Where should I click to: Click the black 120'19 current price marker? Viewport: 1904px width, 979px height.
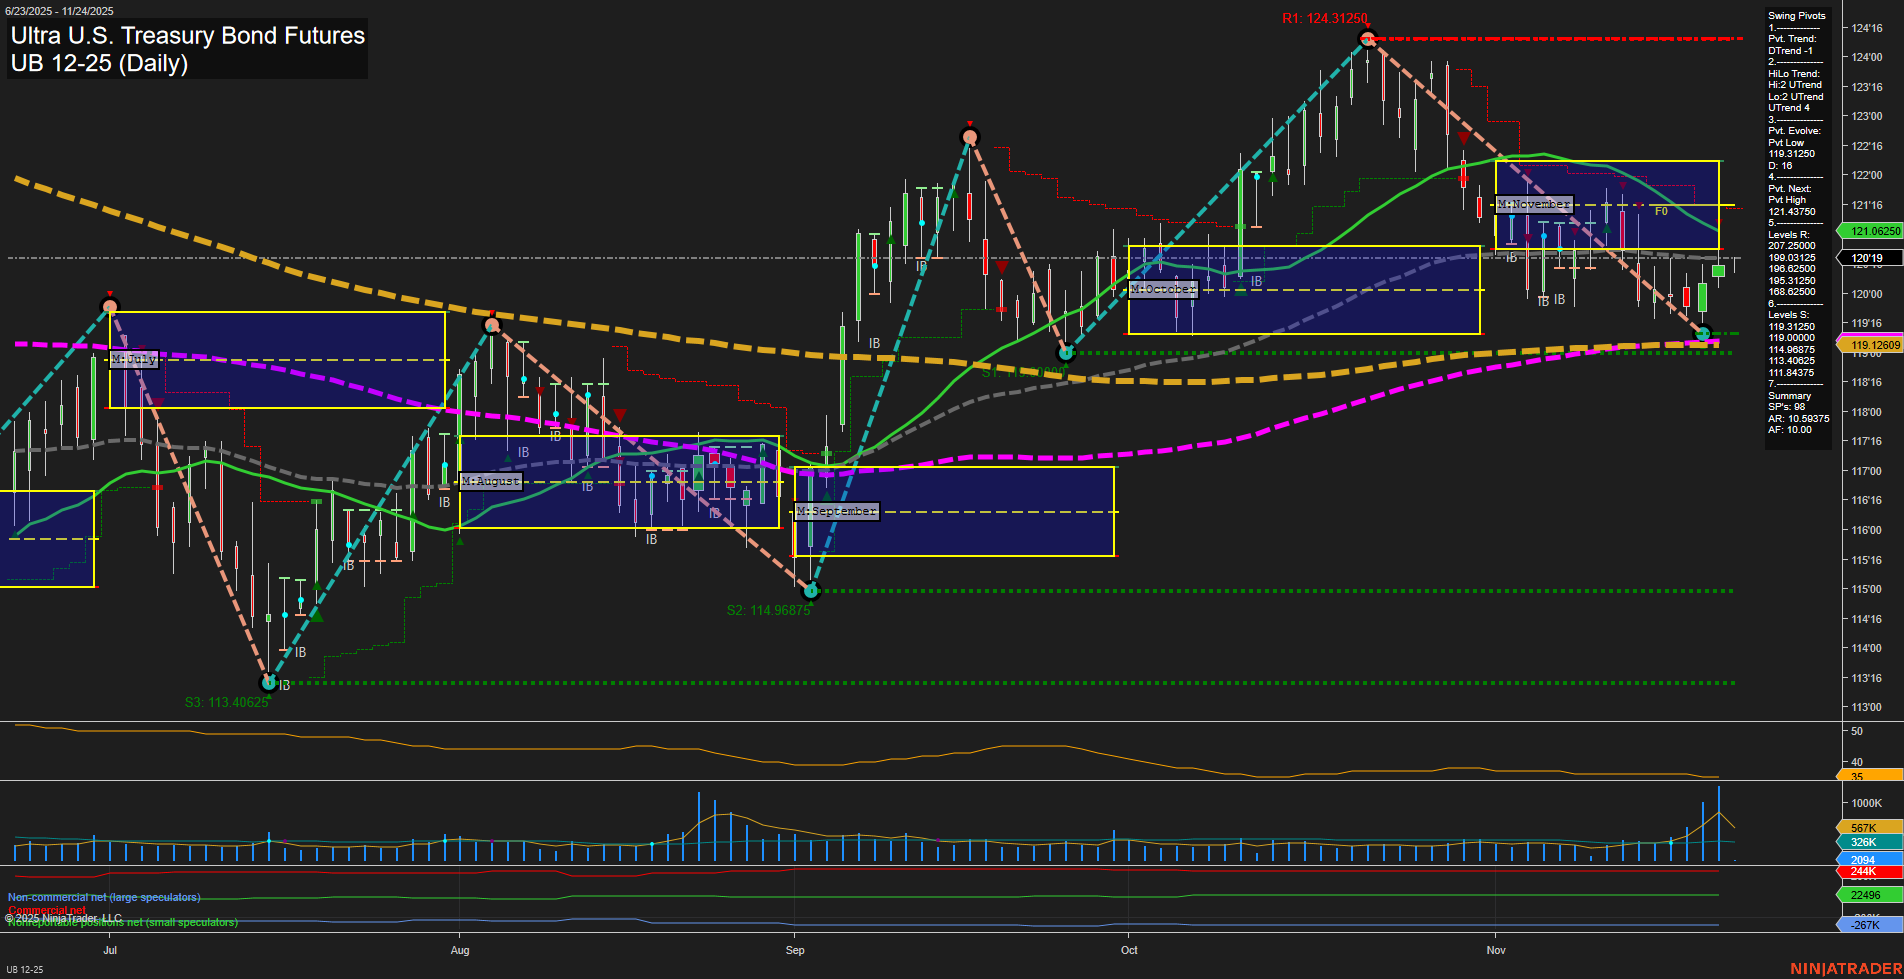1868,258
